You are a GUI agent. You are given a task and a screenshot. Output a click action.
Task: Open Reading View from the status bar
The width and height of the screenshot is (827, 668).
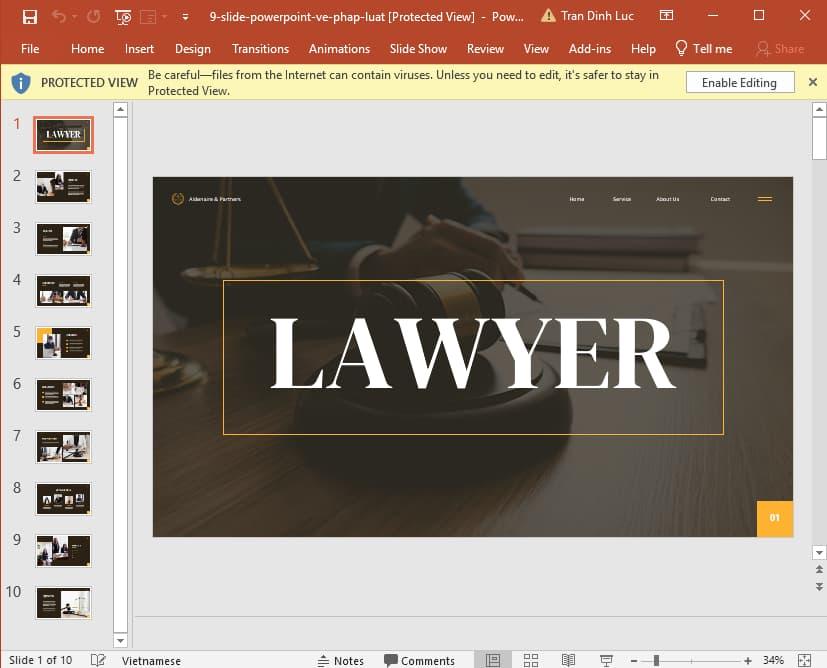[569, 660]
